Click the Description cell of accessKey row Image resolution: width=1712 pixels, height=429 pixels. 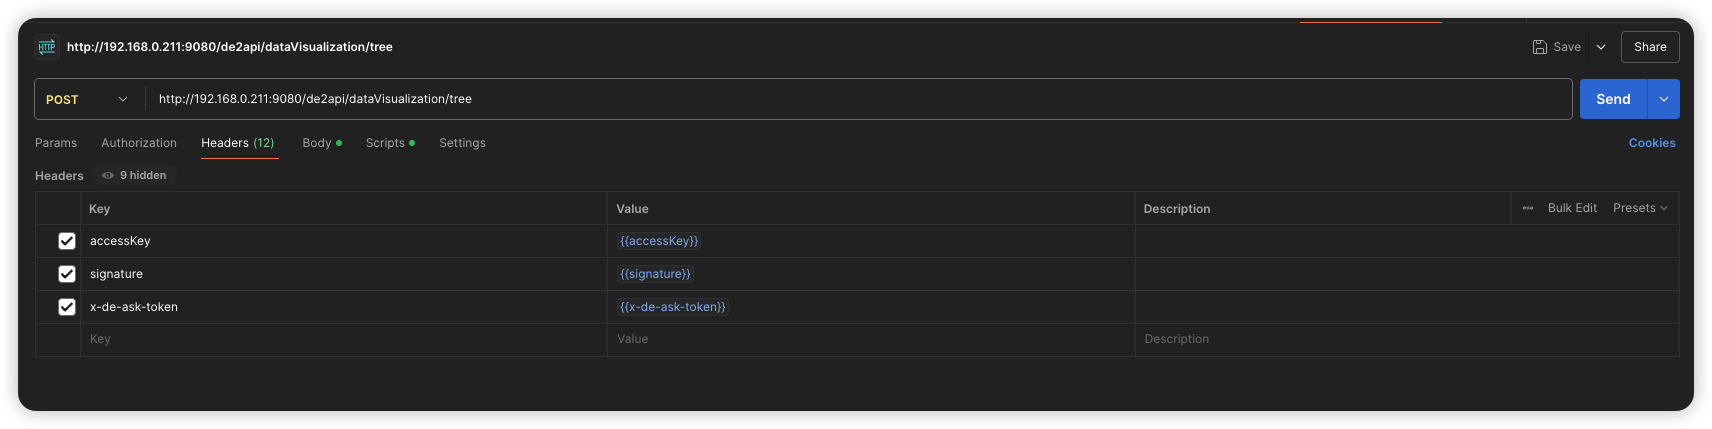point(1407,241)
